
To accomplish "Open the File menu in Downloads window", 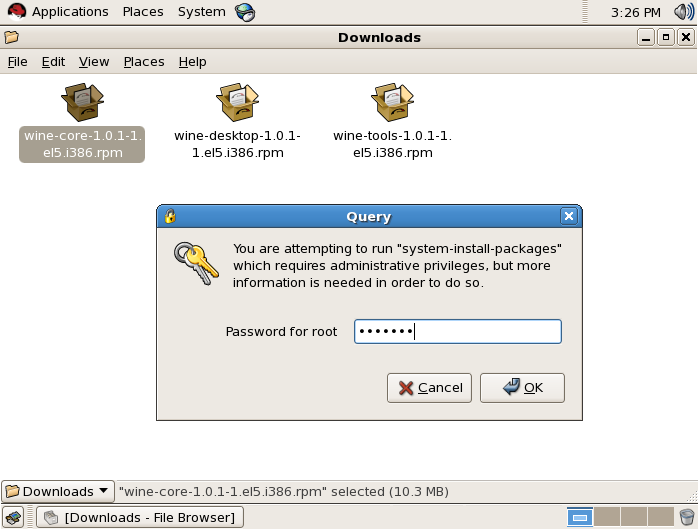I will click(17, 62).
